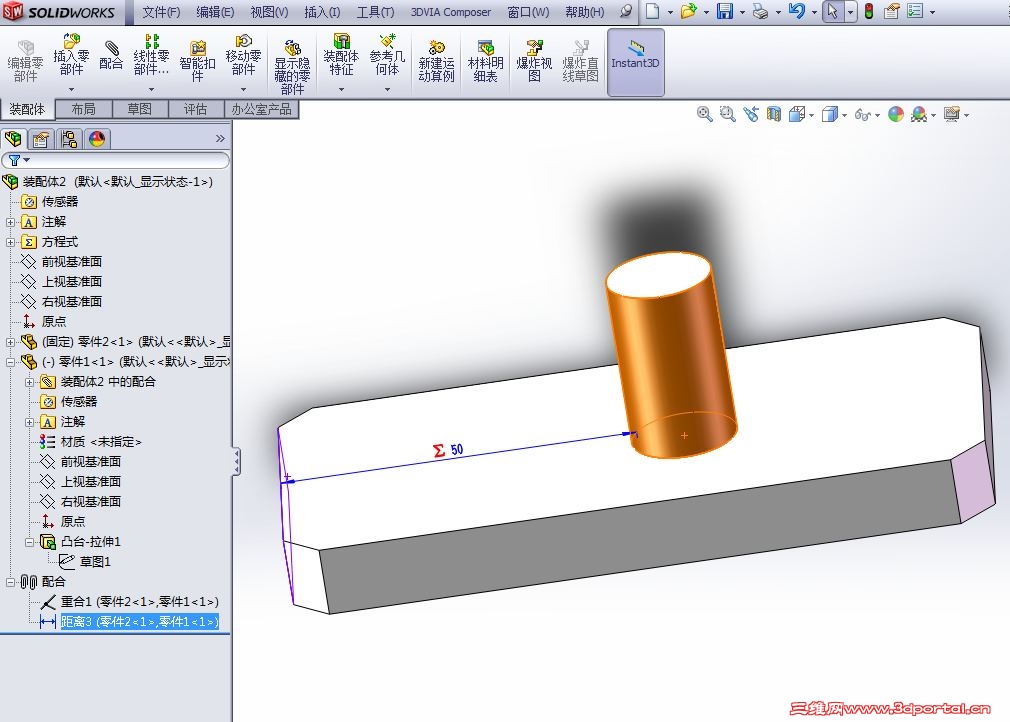
Task: Switch to the 草图 tab
Action: 140,109
